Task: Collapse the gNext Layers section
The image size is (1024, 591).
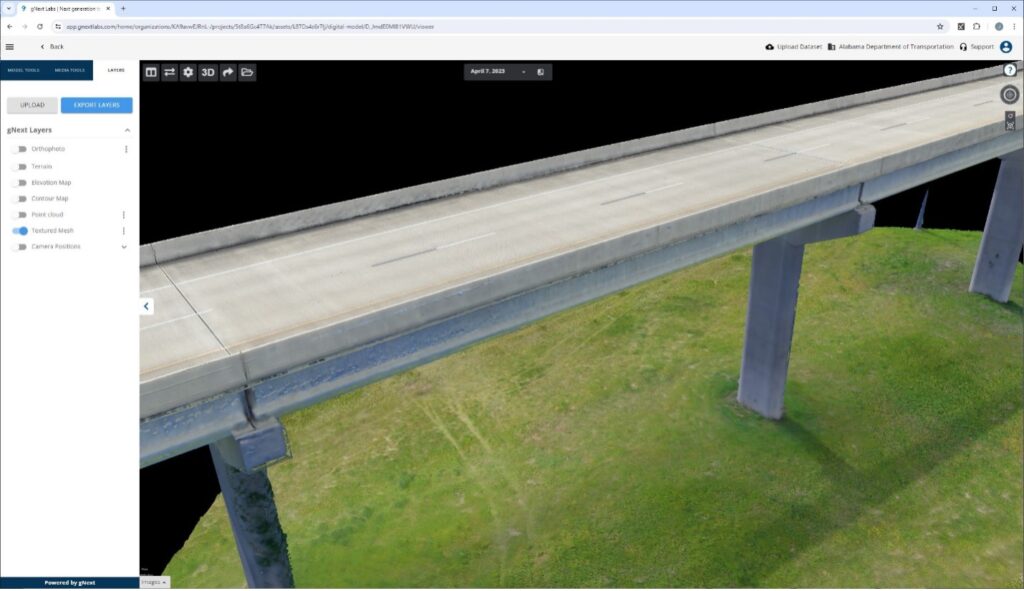Action: (126, 129)
